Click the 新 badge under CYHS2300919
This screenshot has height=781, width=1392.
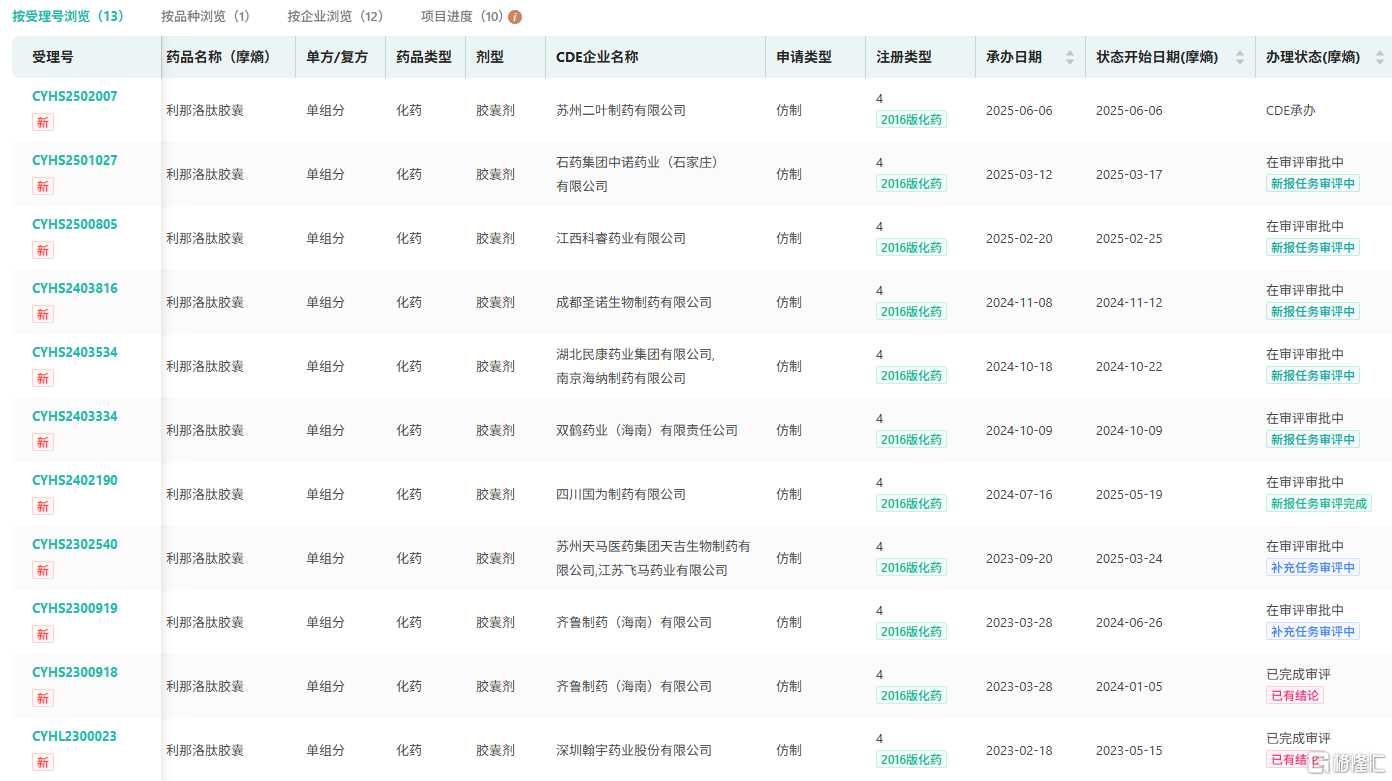point(43,634)
